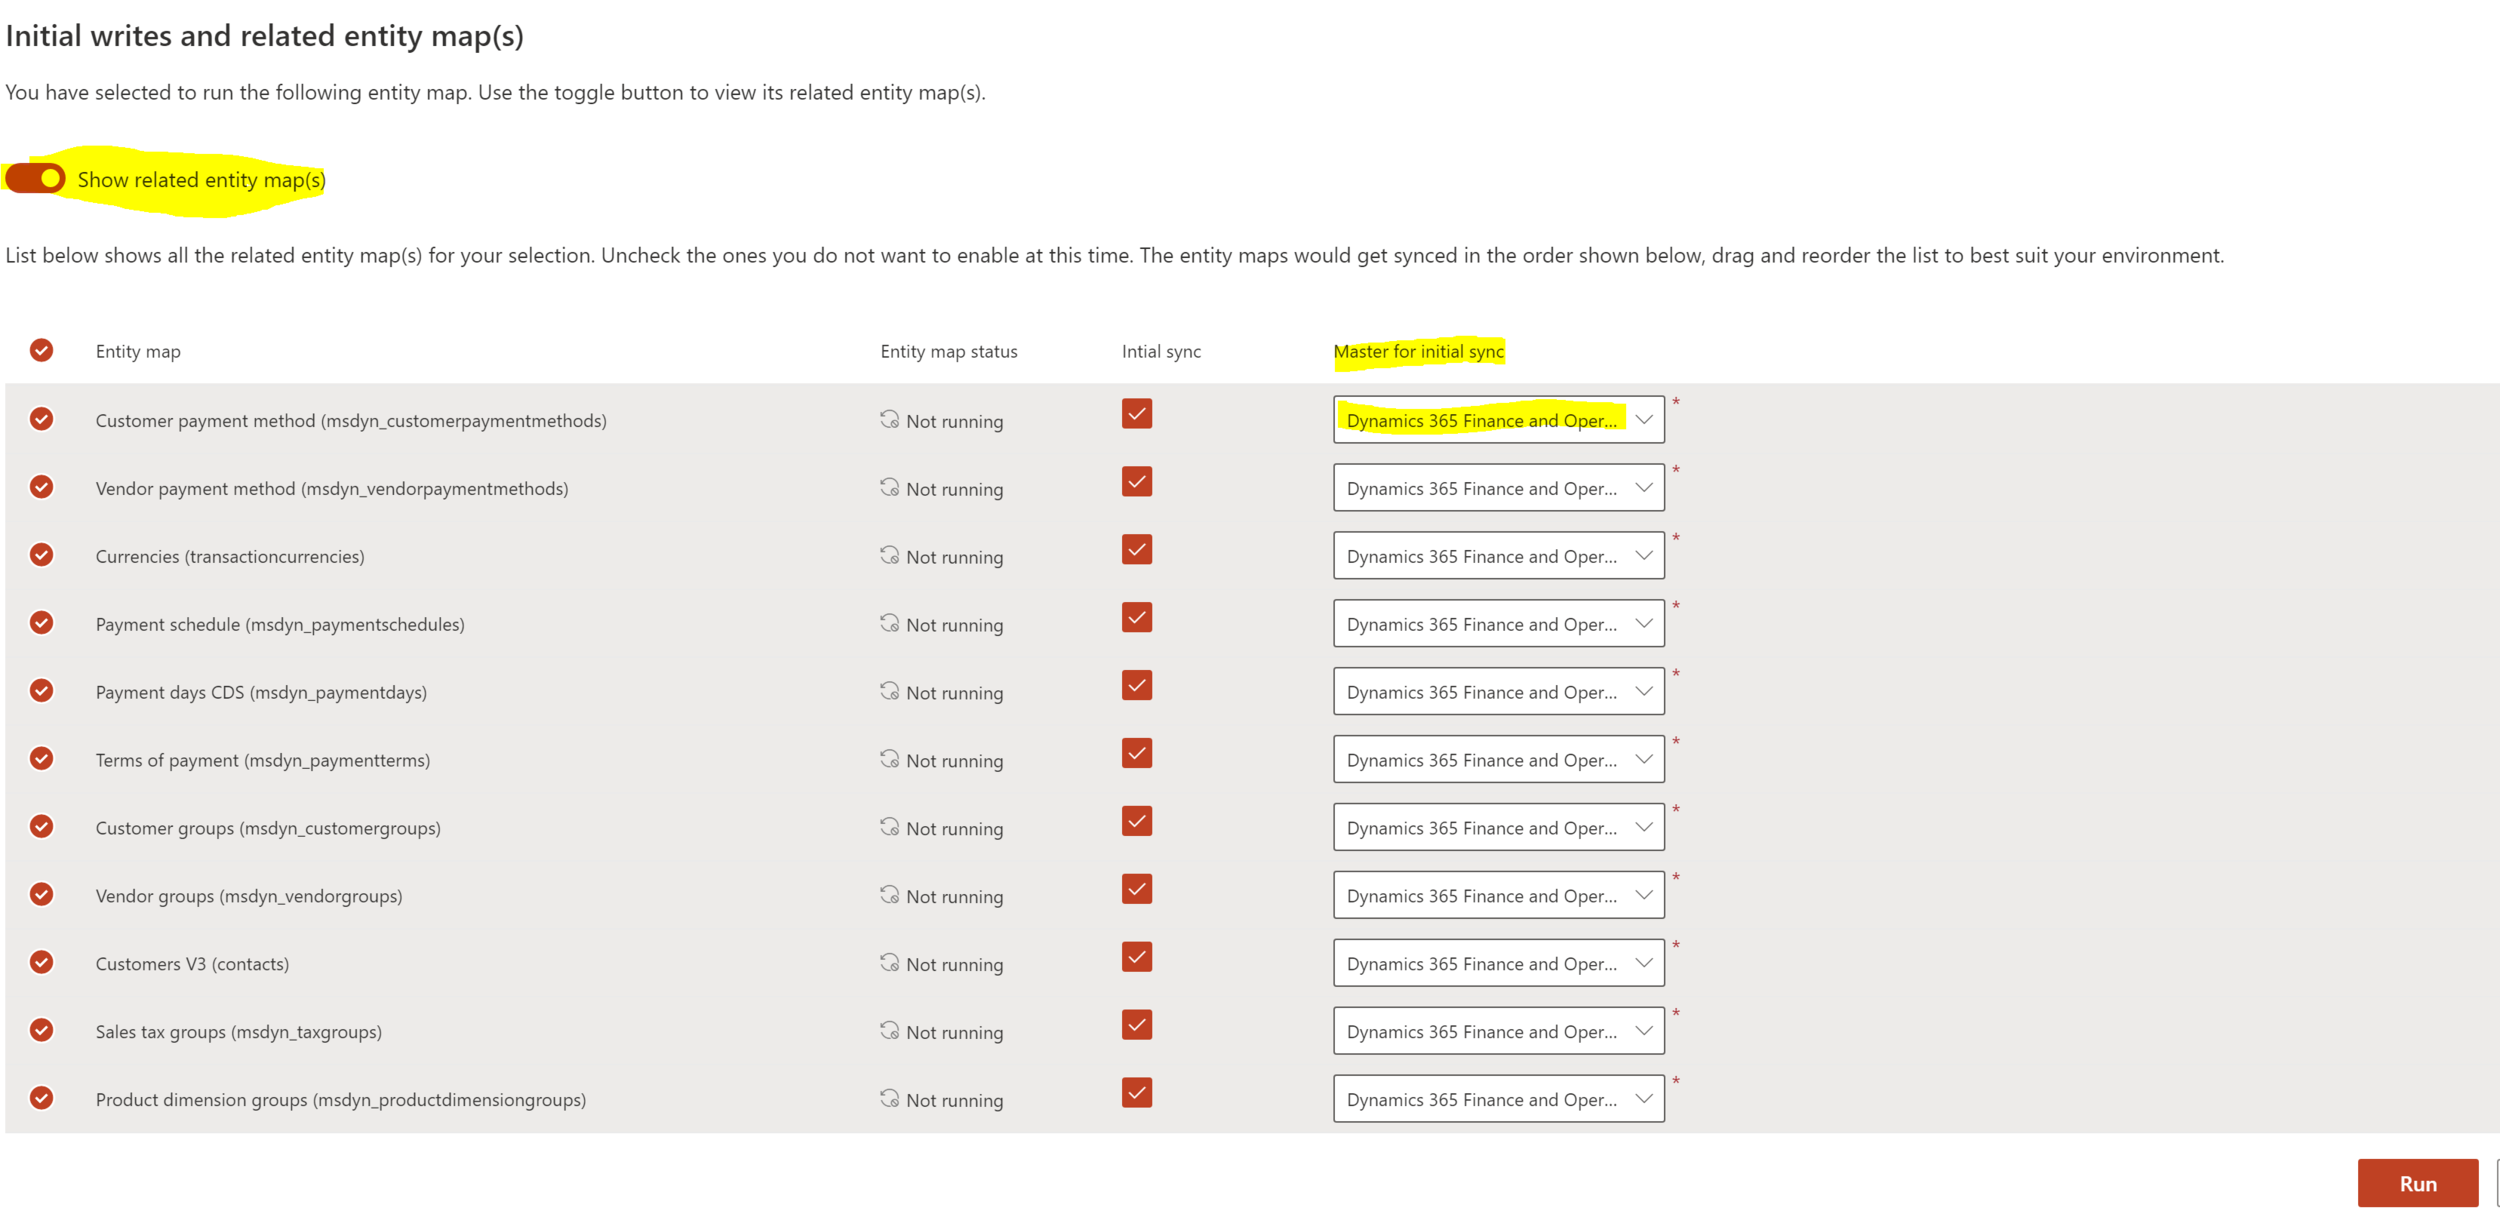Click the Entity map column header
This screenshot has height=1217, width=2500.
(x=138, y=352)
